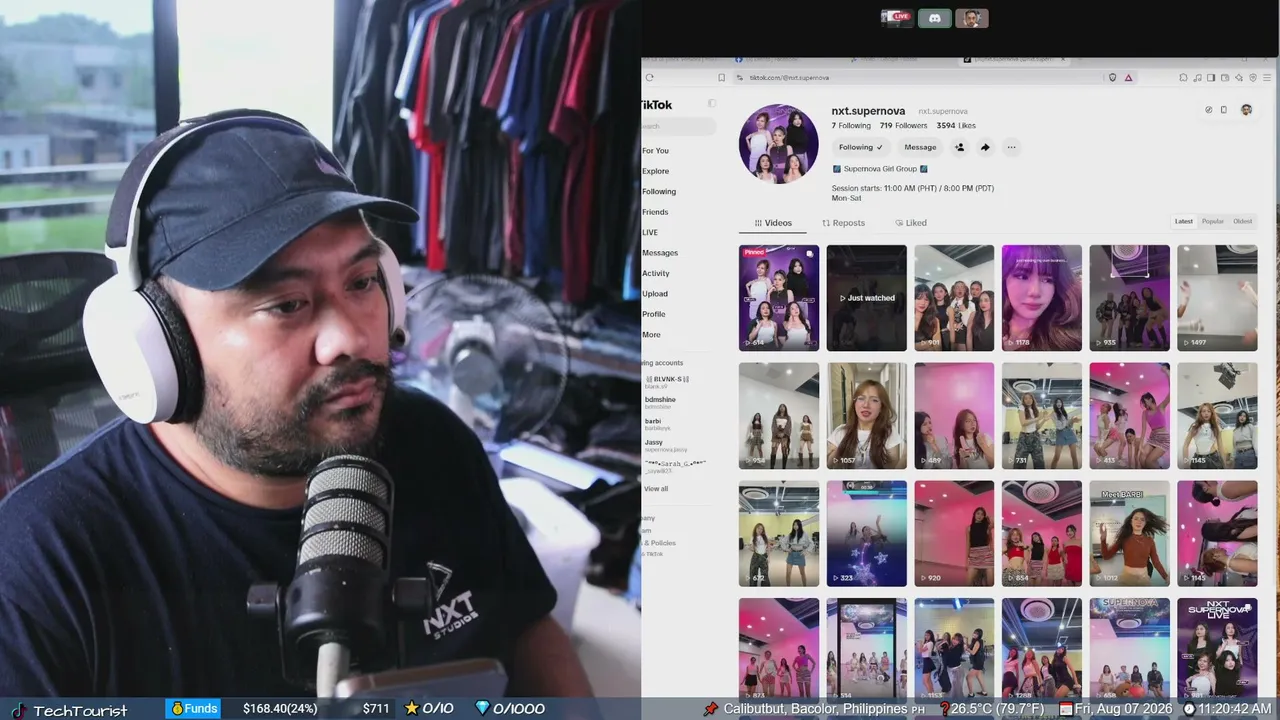Expand More in TikTok sidebar
The width and height of the screenshot is (1280, 720).
tap(651, 335)
